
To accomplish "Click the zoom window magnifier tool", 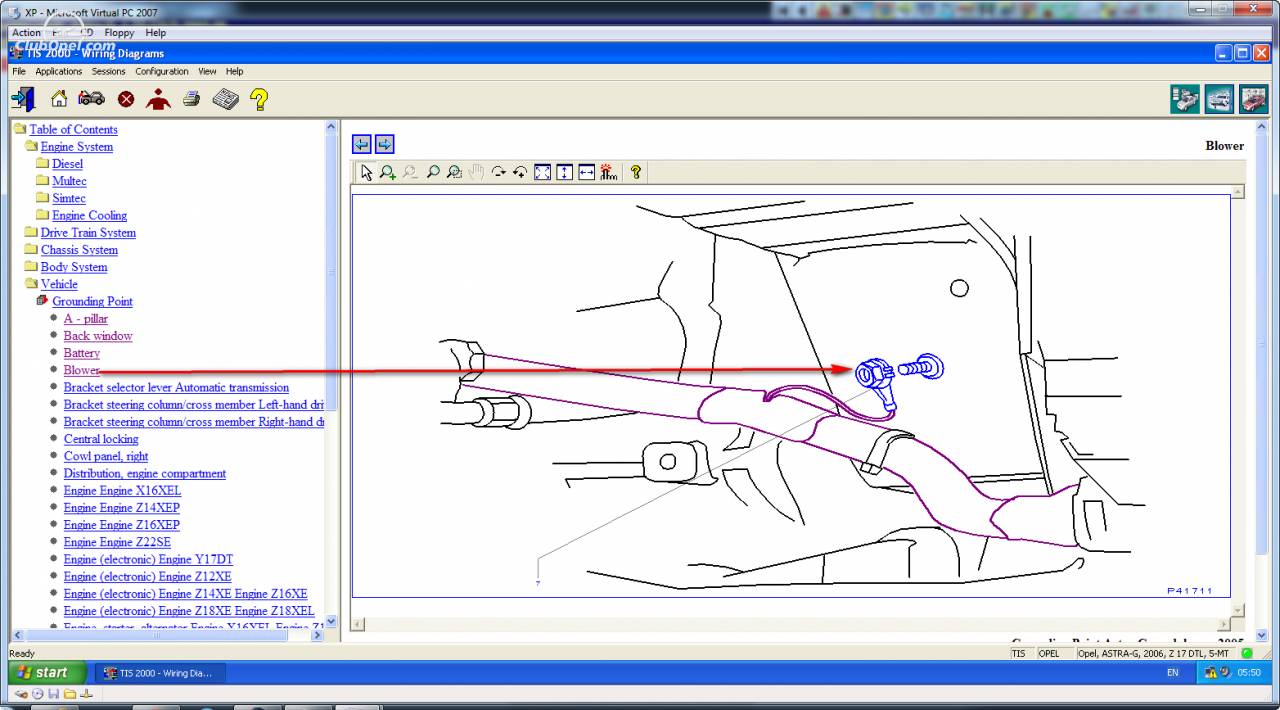I will pyautogui.click(x=454, y=172).
